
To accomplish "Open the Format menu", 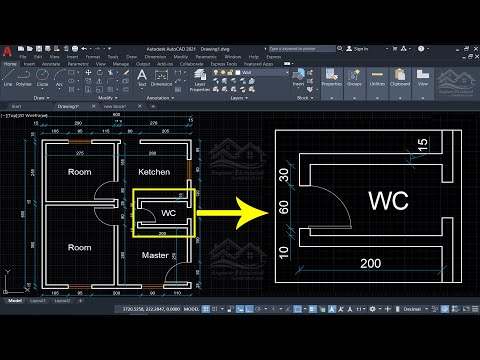I will coord(93,57).
